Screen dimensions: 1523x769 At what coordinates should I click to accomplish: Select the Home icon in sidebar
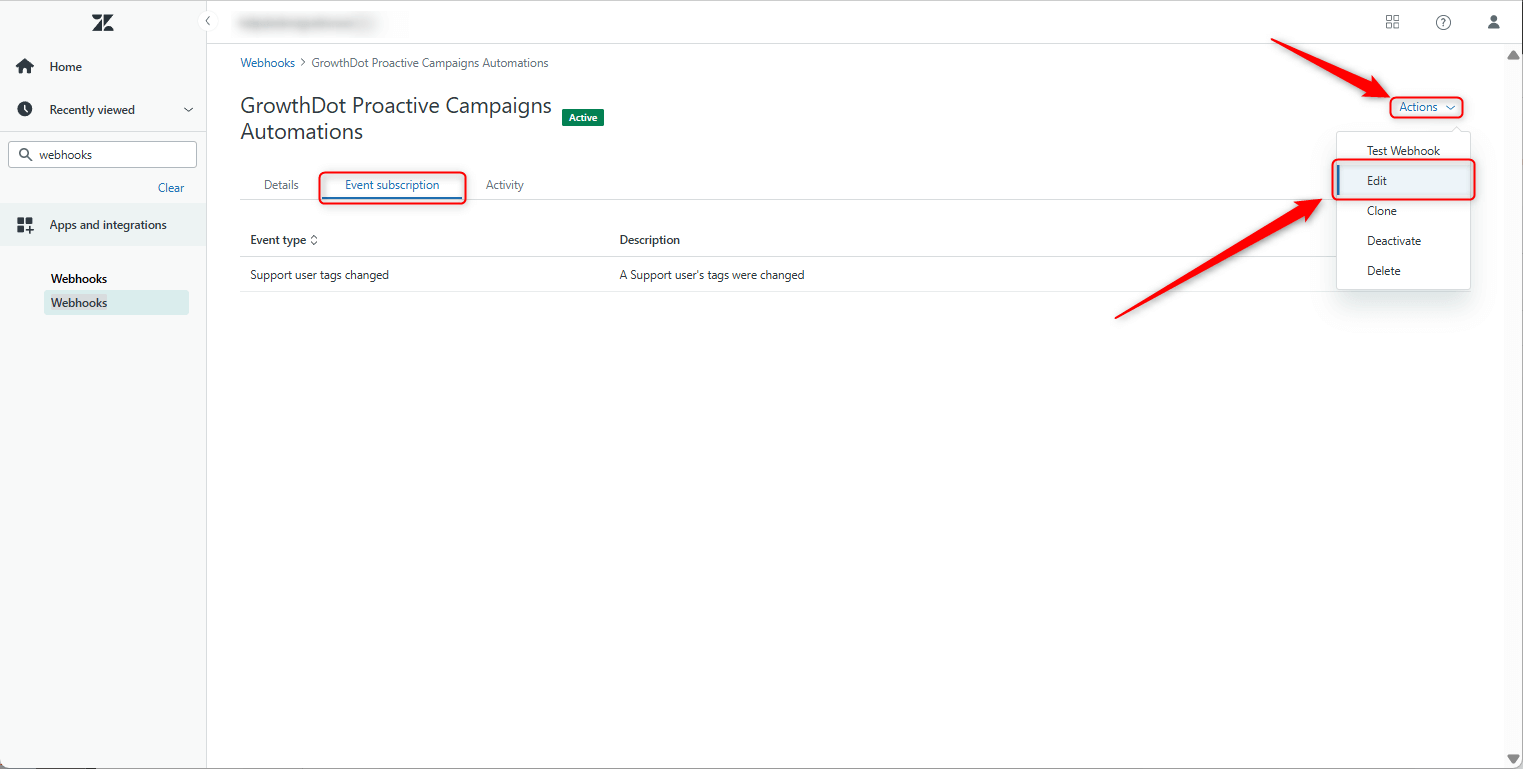[25, 66]
